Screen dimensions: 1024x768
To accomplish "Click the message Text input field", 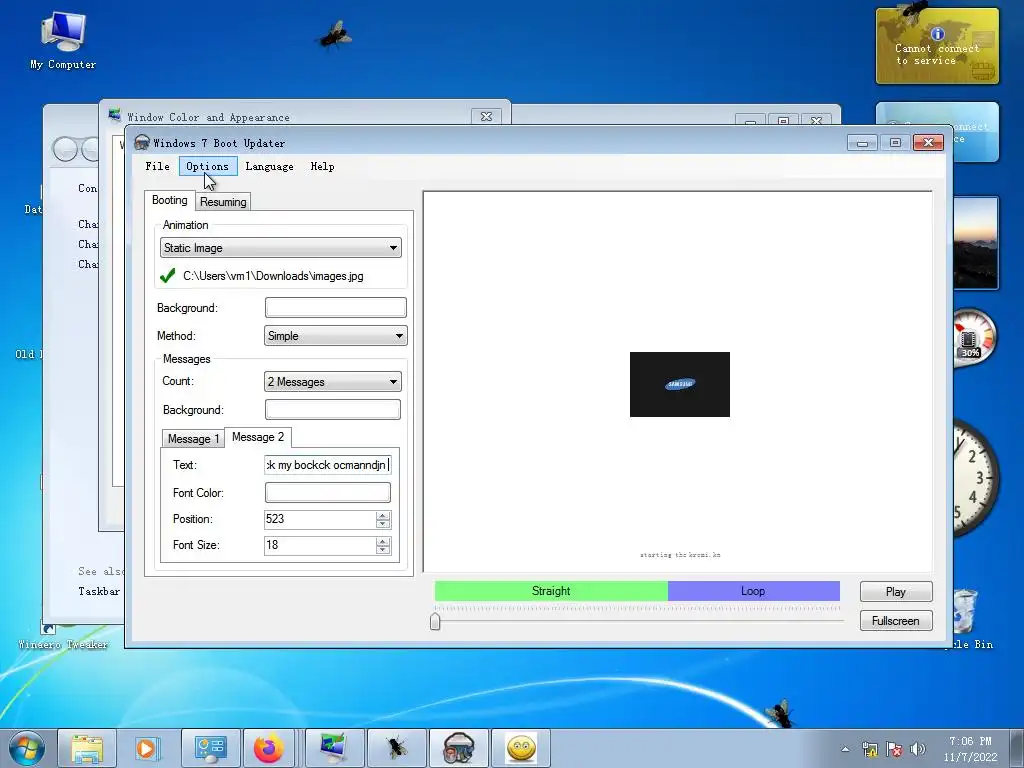I will [x=328, y=465].
